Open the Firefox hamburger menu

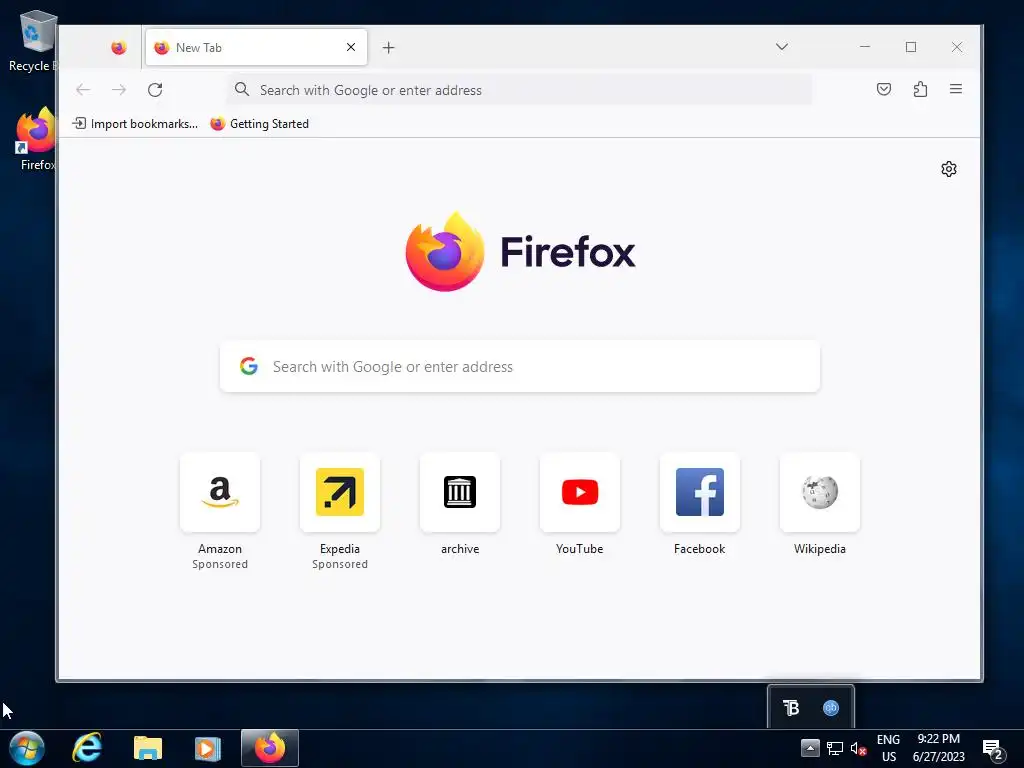tap(955, 89)
